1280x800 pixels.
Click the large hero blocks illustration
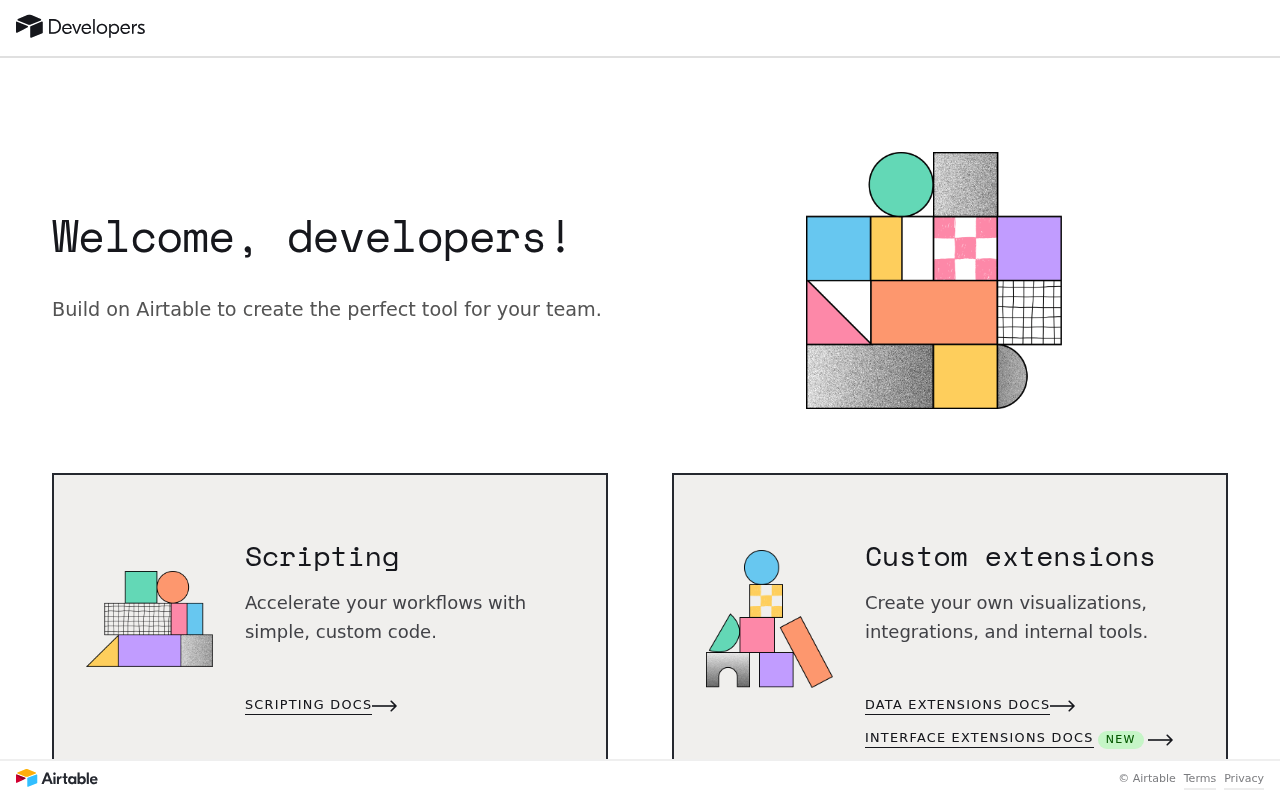(934, 280)
